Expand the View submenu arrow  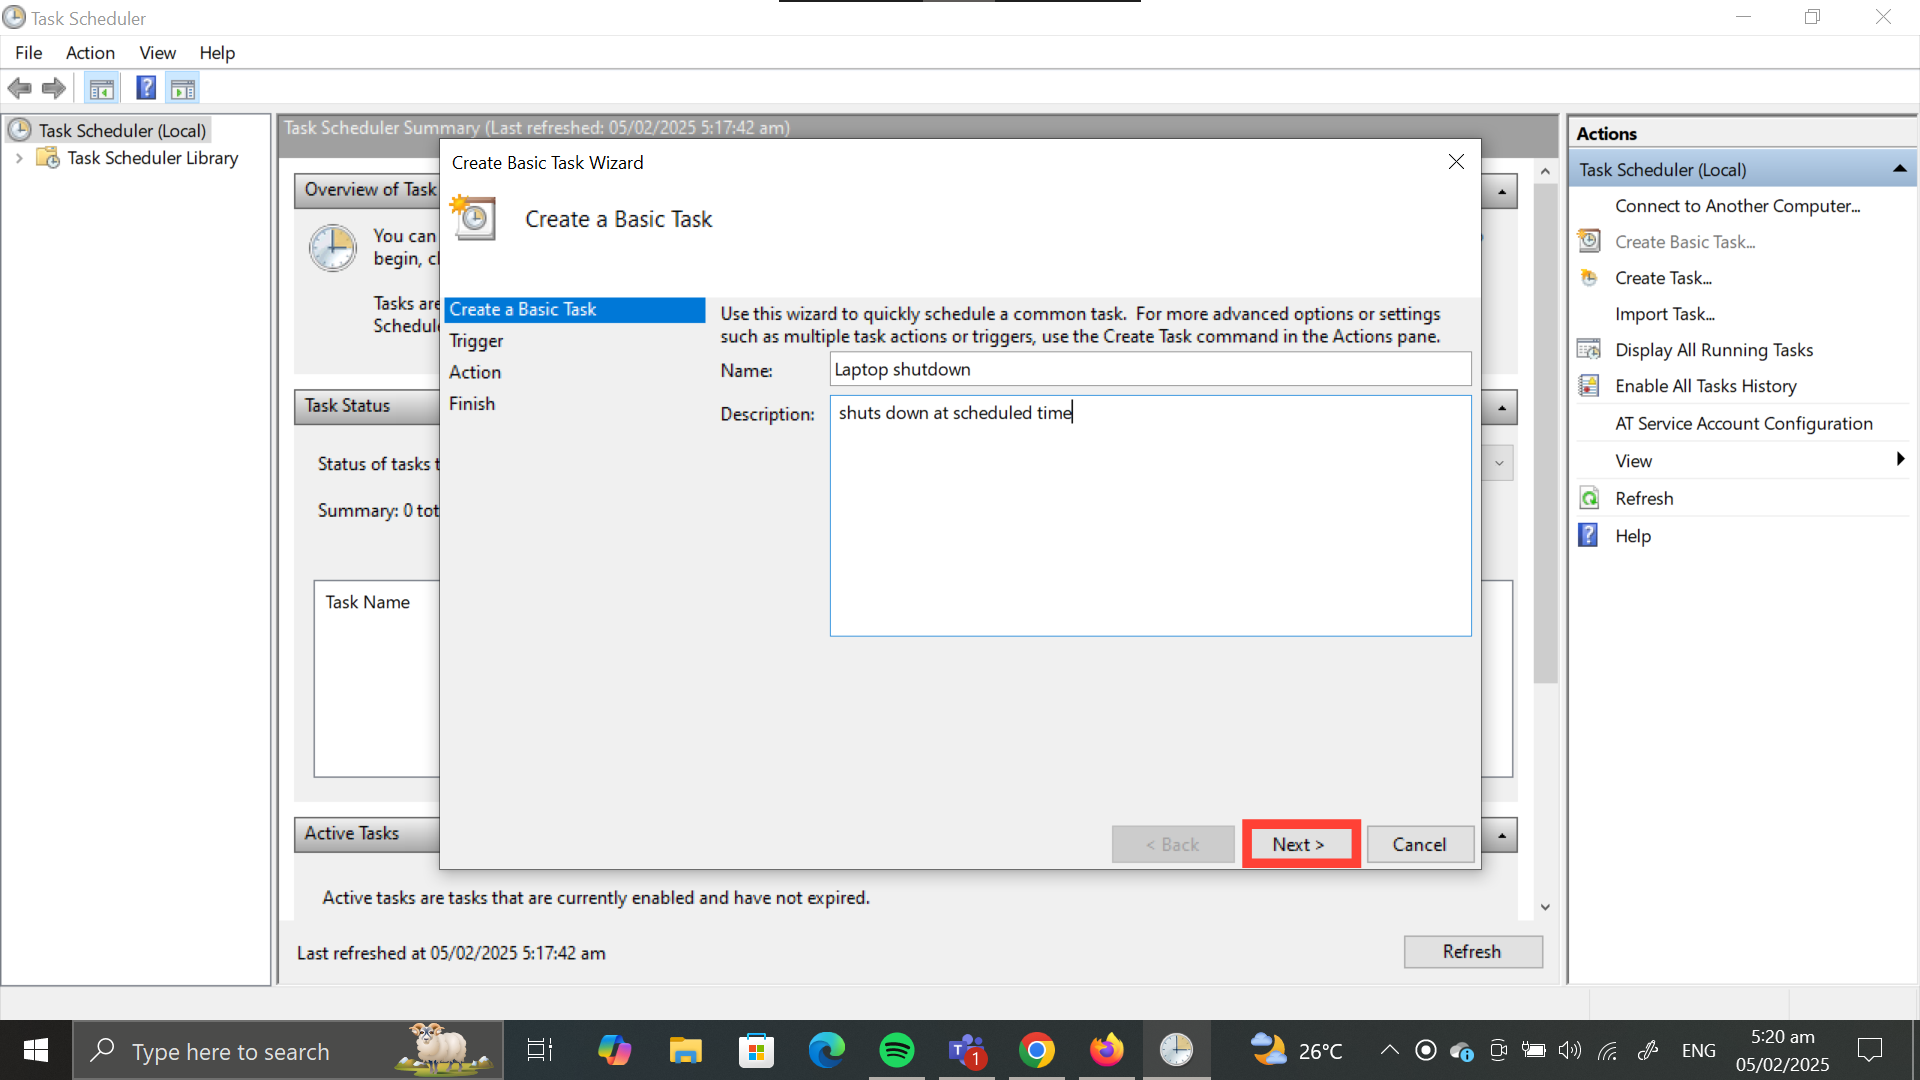[1899, 459]
